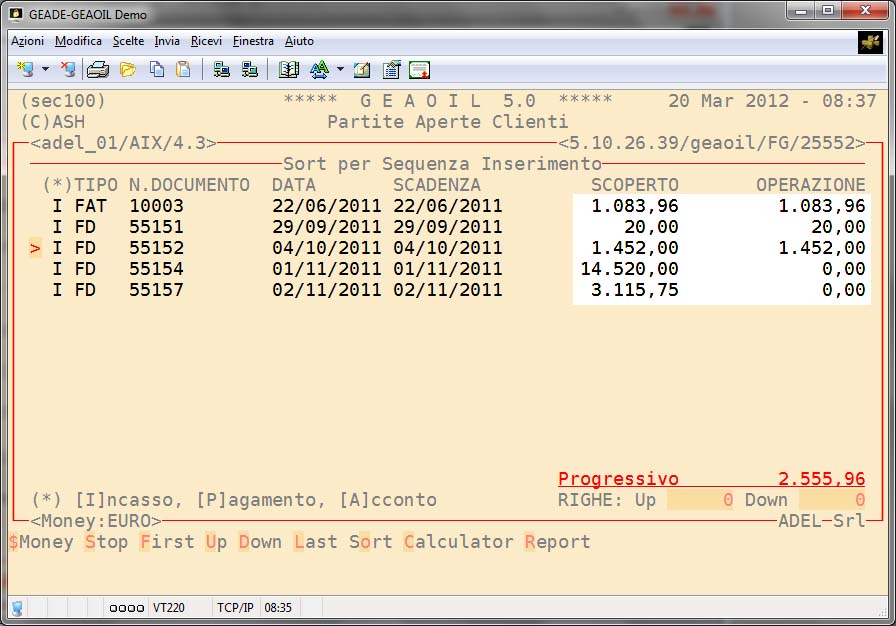Select document row 55154
Viewport: 896px width, 626px height.
pyautogui.click(x=156, y=269)
